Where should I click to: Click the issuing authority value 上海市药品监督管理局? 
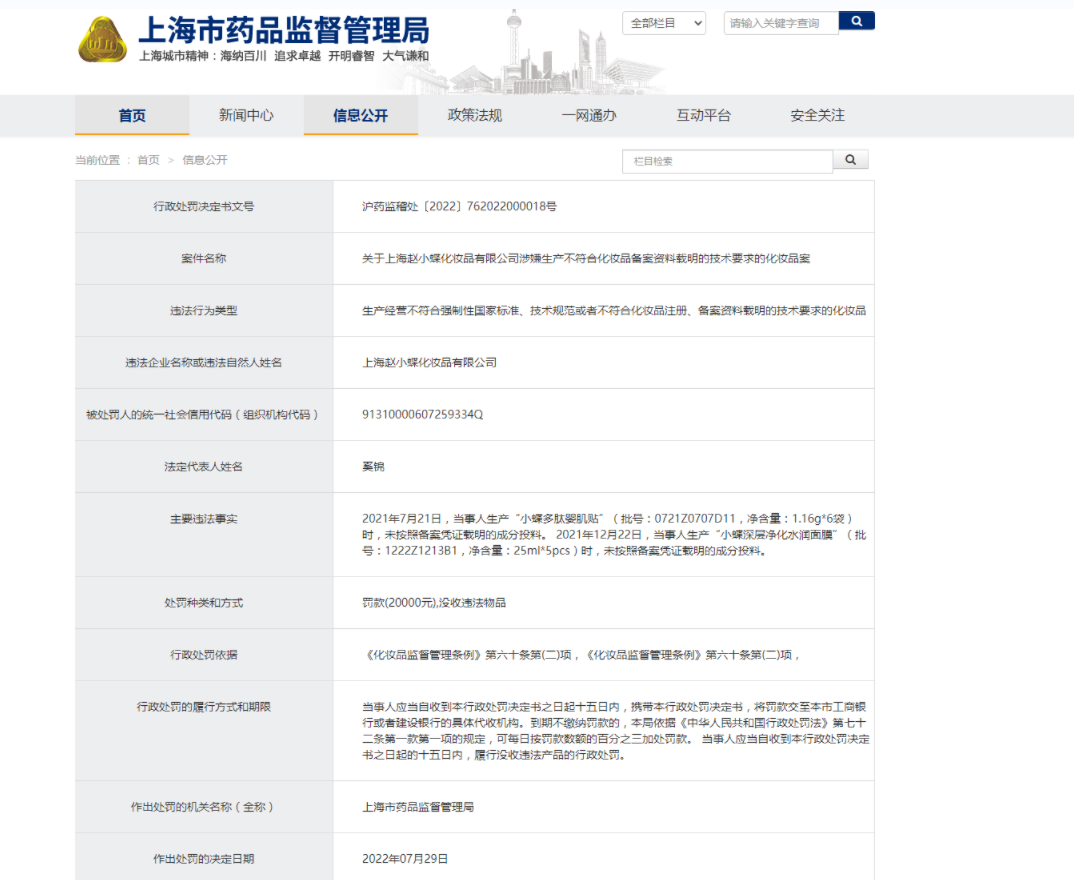pyautogui.click(x=418, y=807)
